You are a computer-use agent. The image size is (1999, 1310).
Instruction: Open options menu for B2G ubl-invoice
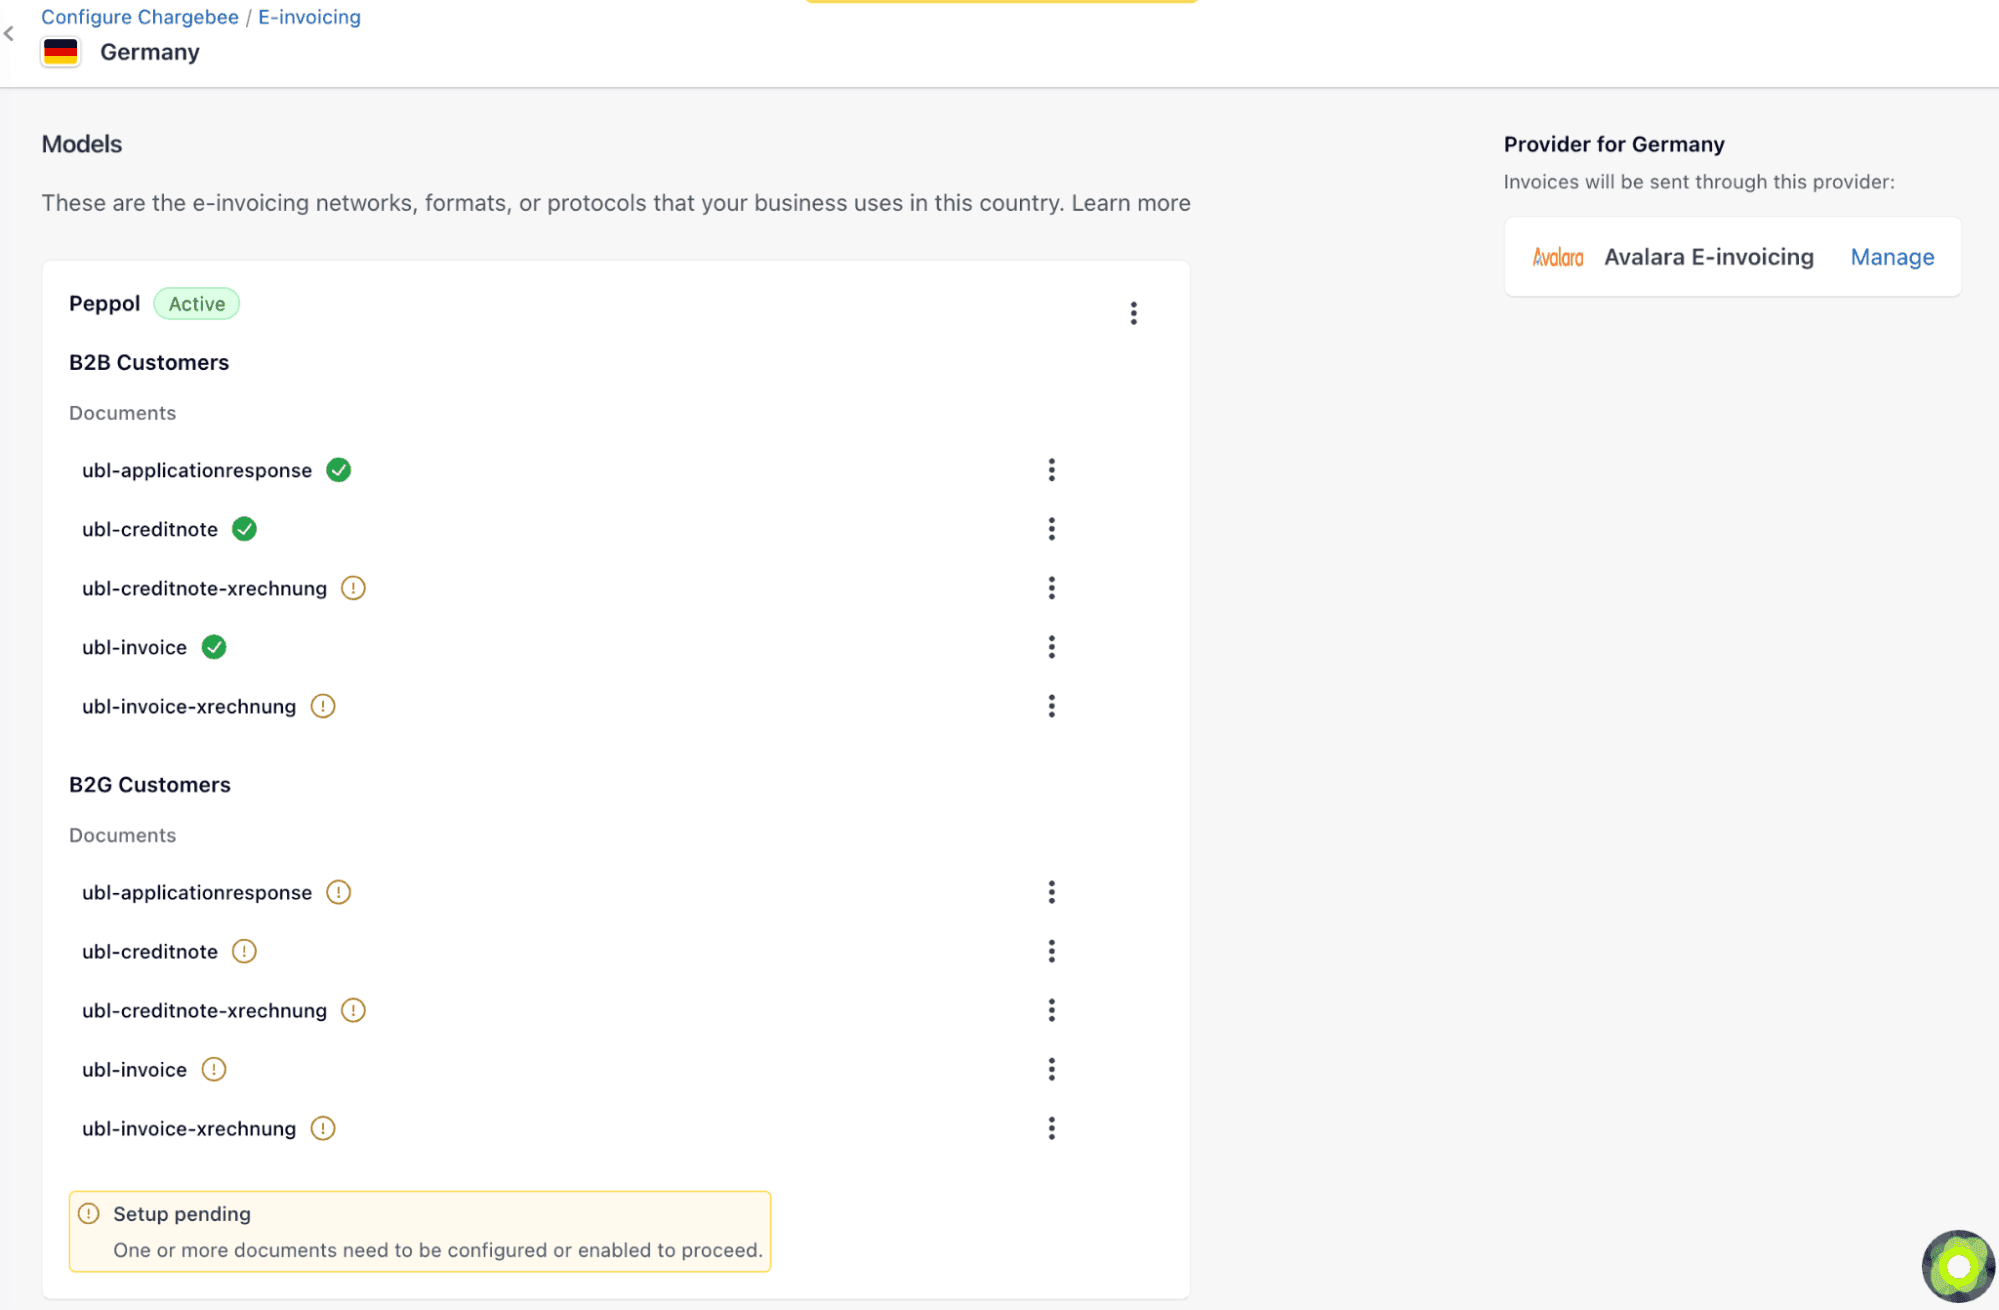[x=1051, y=1069]
